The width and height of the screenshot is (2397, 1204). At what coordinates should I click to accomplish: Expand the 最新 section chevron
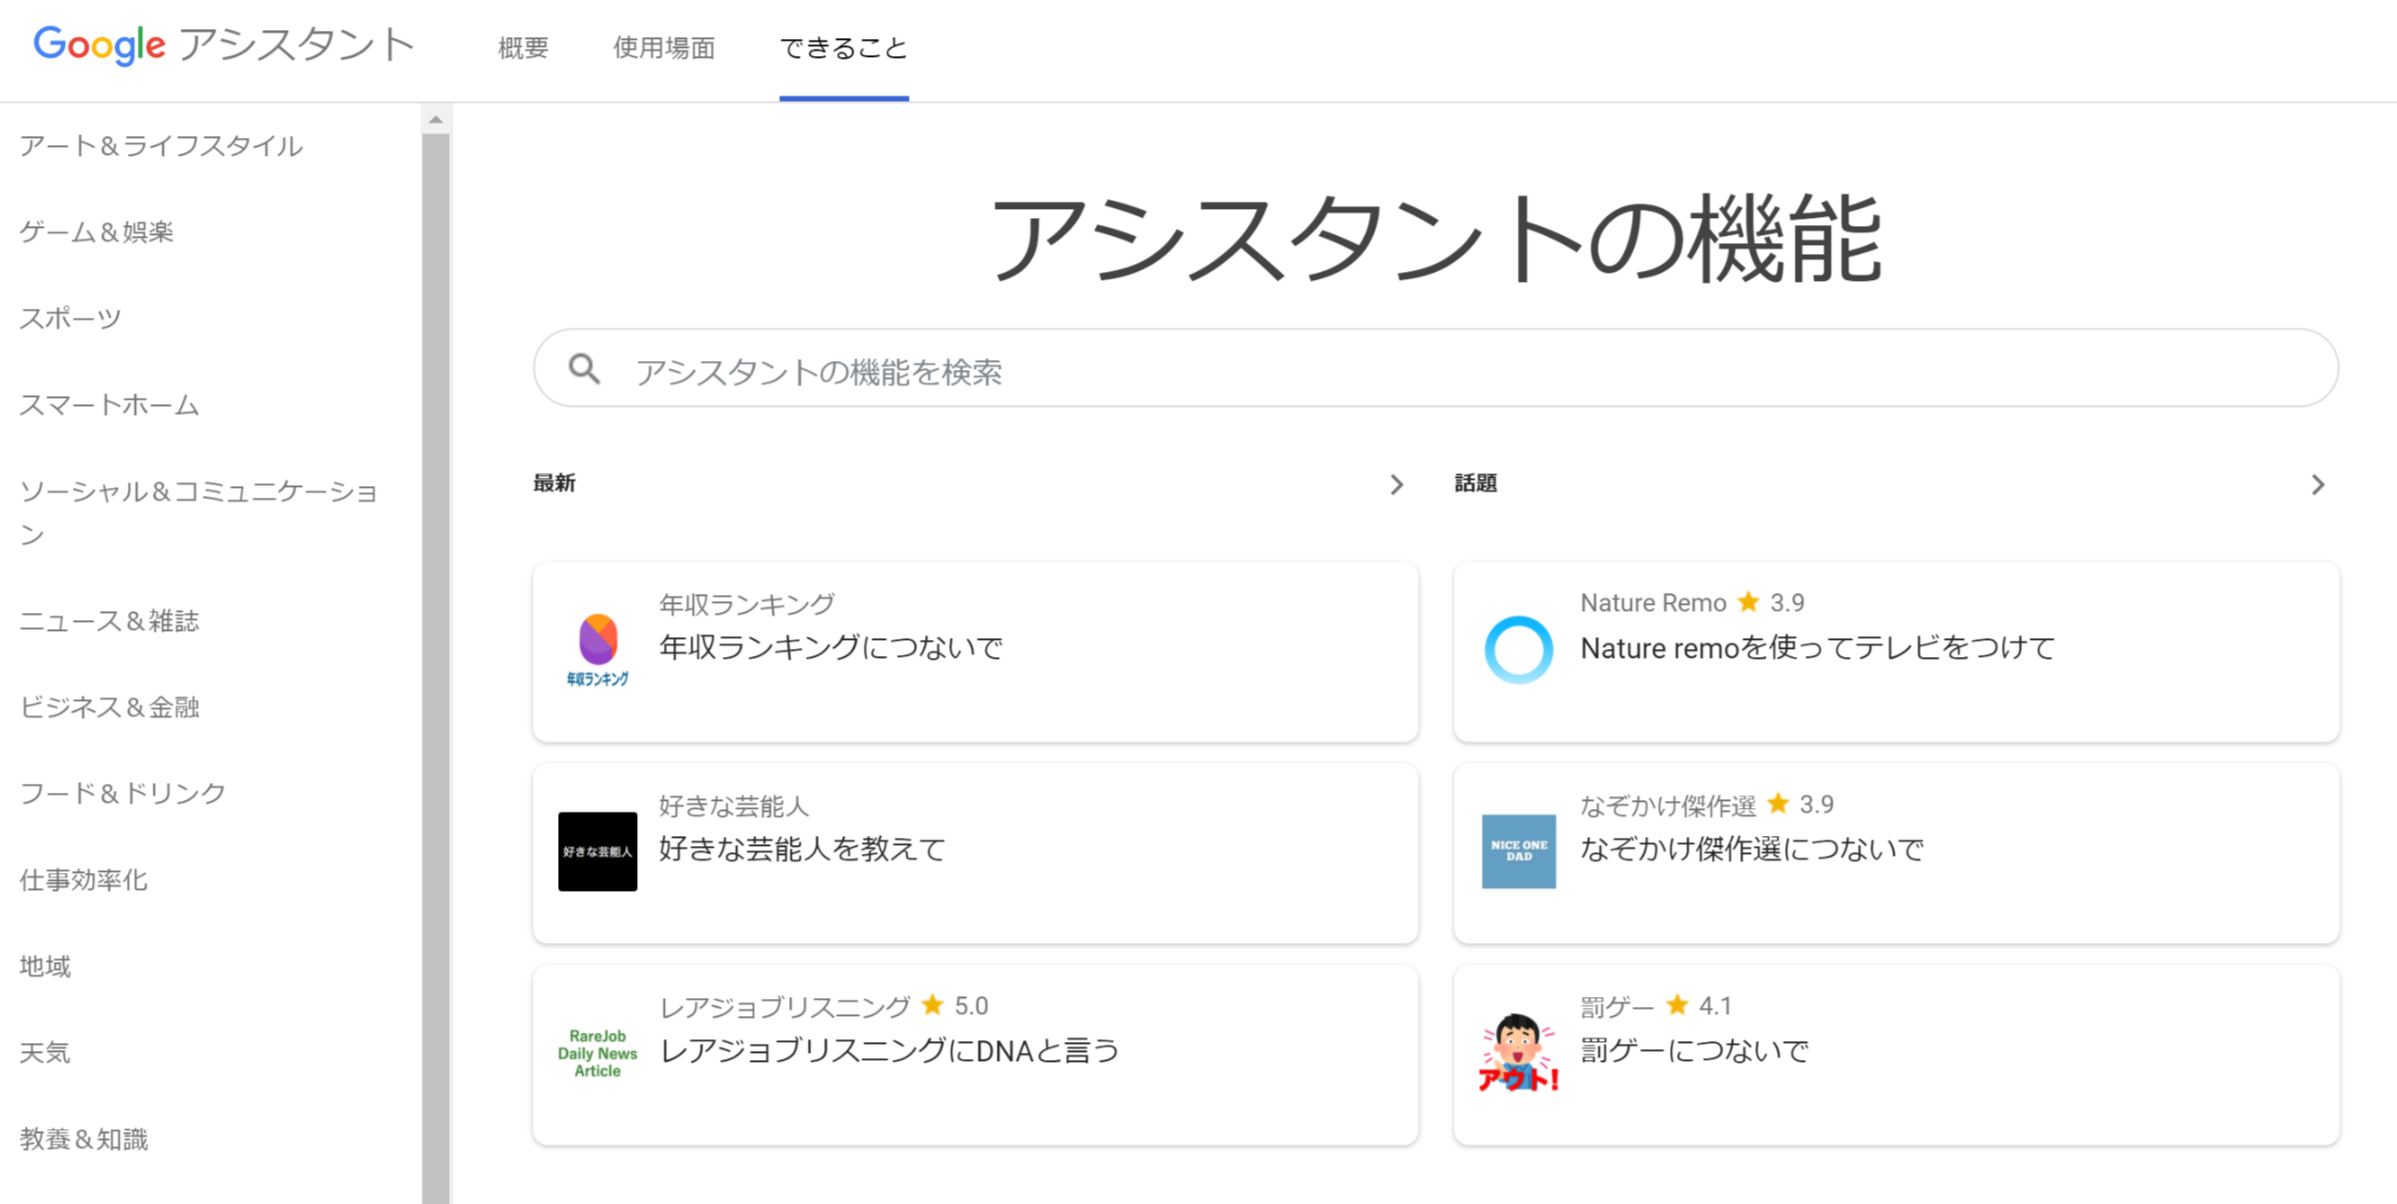1397,485
